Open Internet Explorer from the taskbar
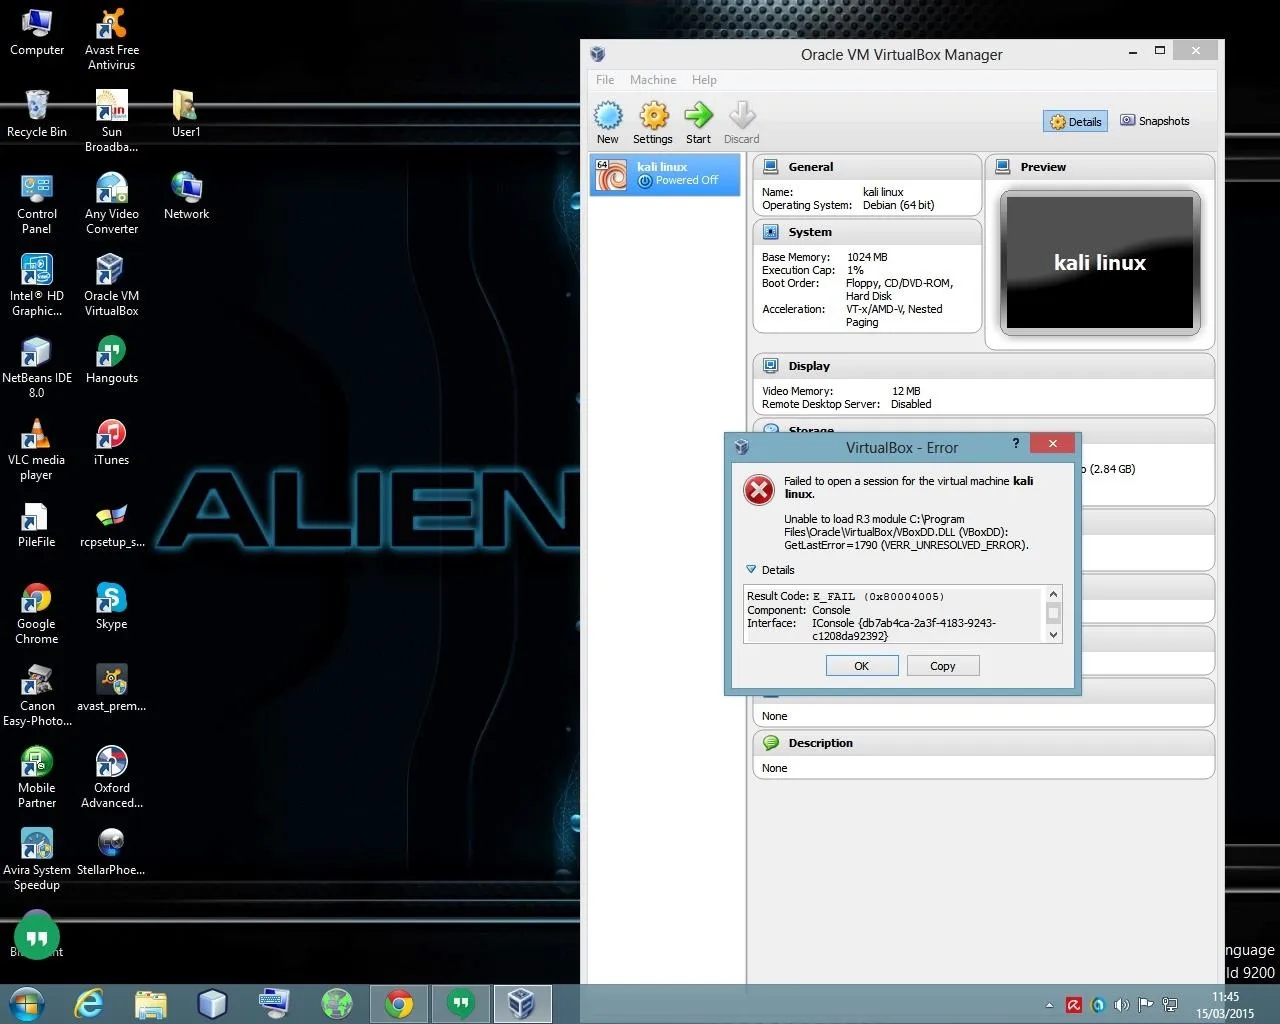This screenshot has width=1280, height=1024. (89, 1003)
